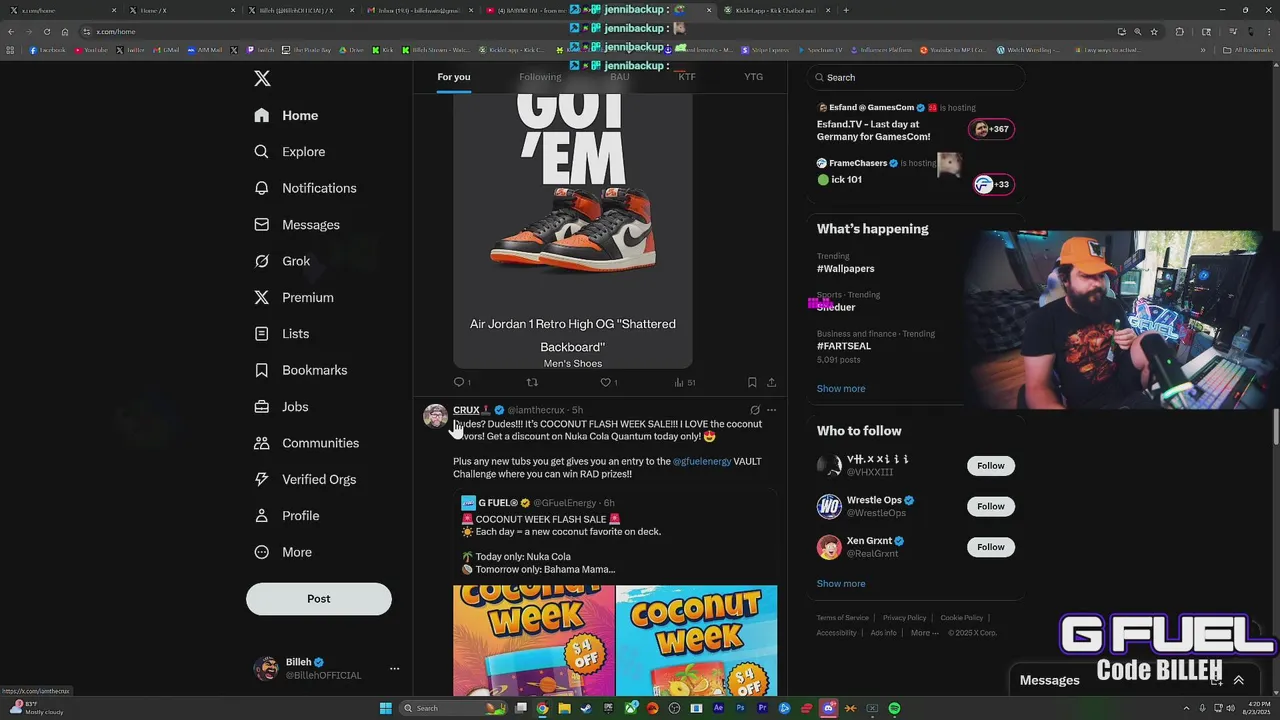The height and width of the screenshot is (720, 1280).
Task: Open the CRUX profile name link
Action: [466, 410]
